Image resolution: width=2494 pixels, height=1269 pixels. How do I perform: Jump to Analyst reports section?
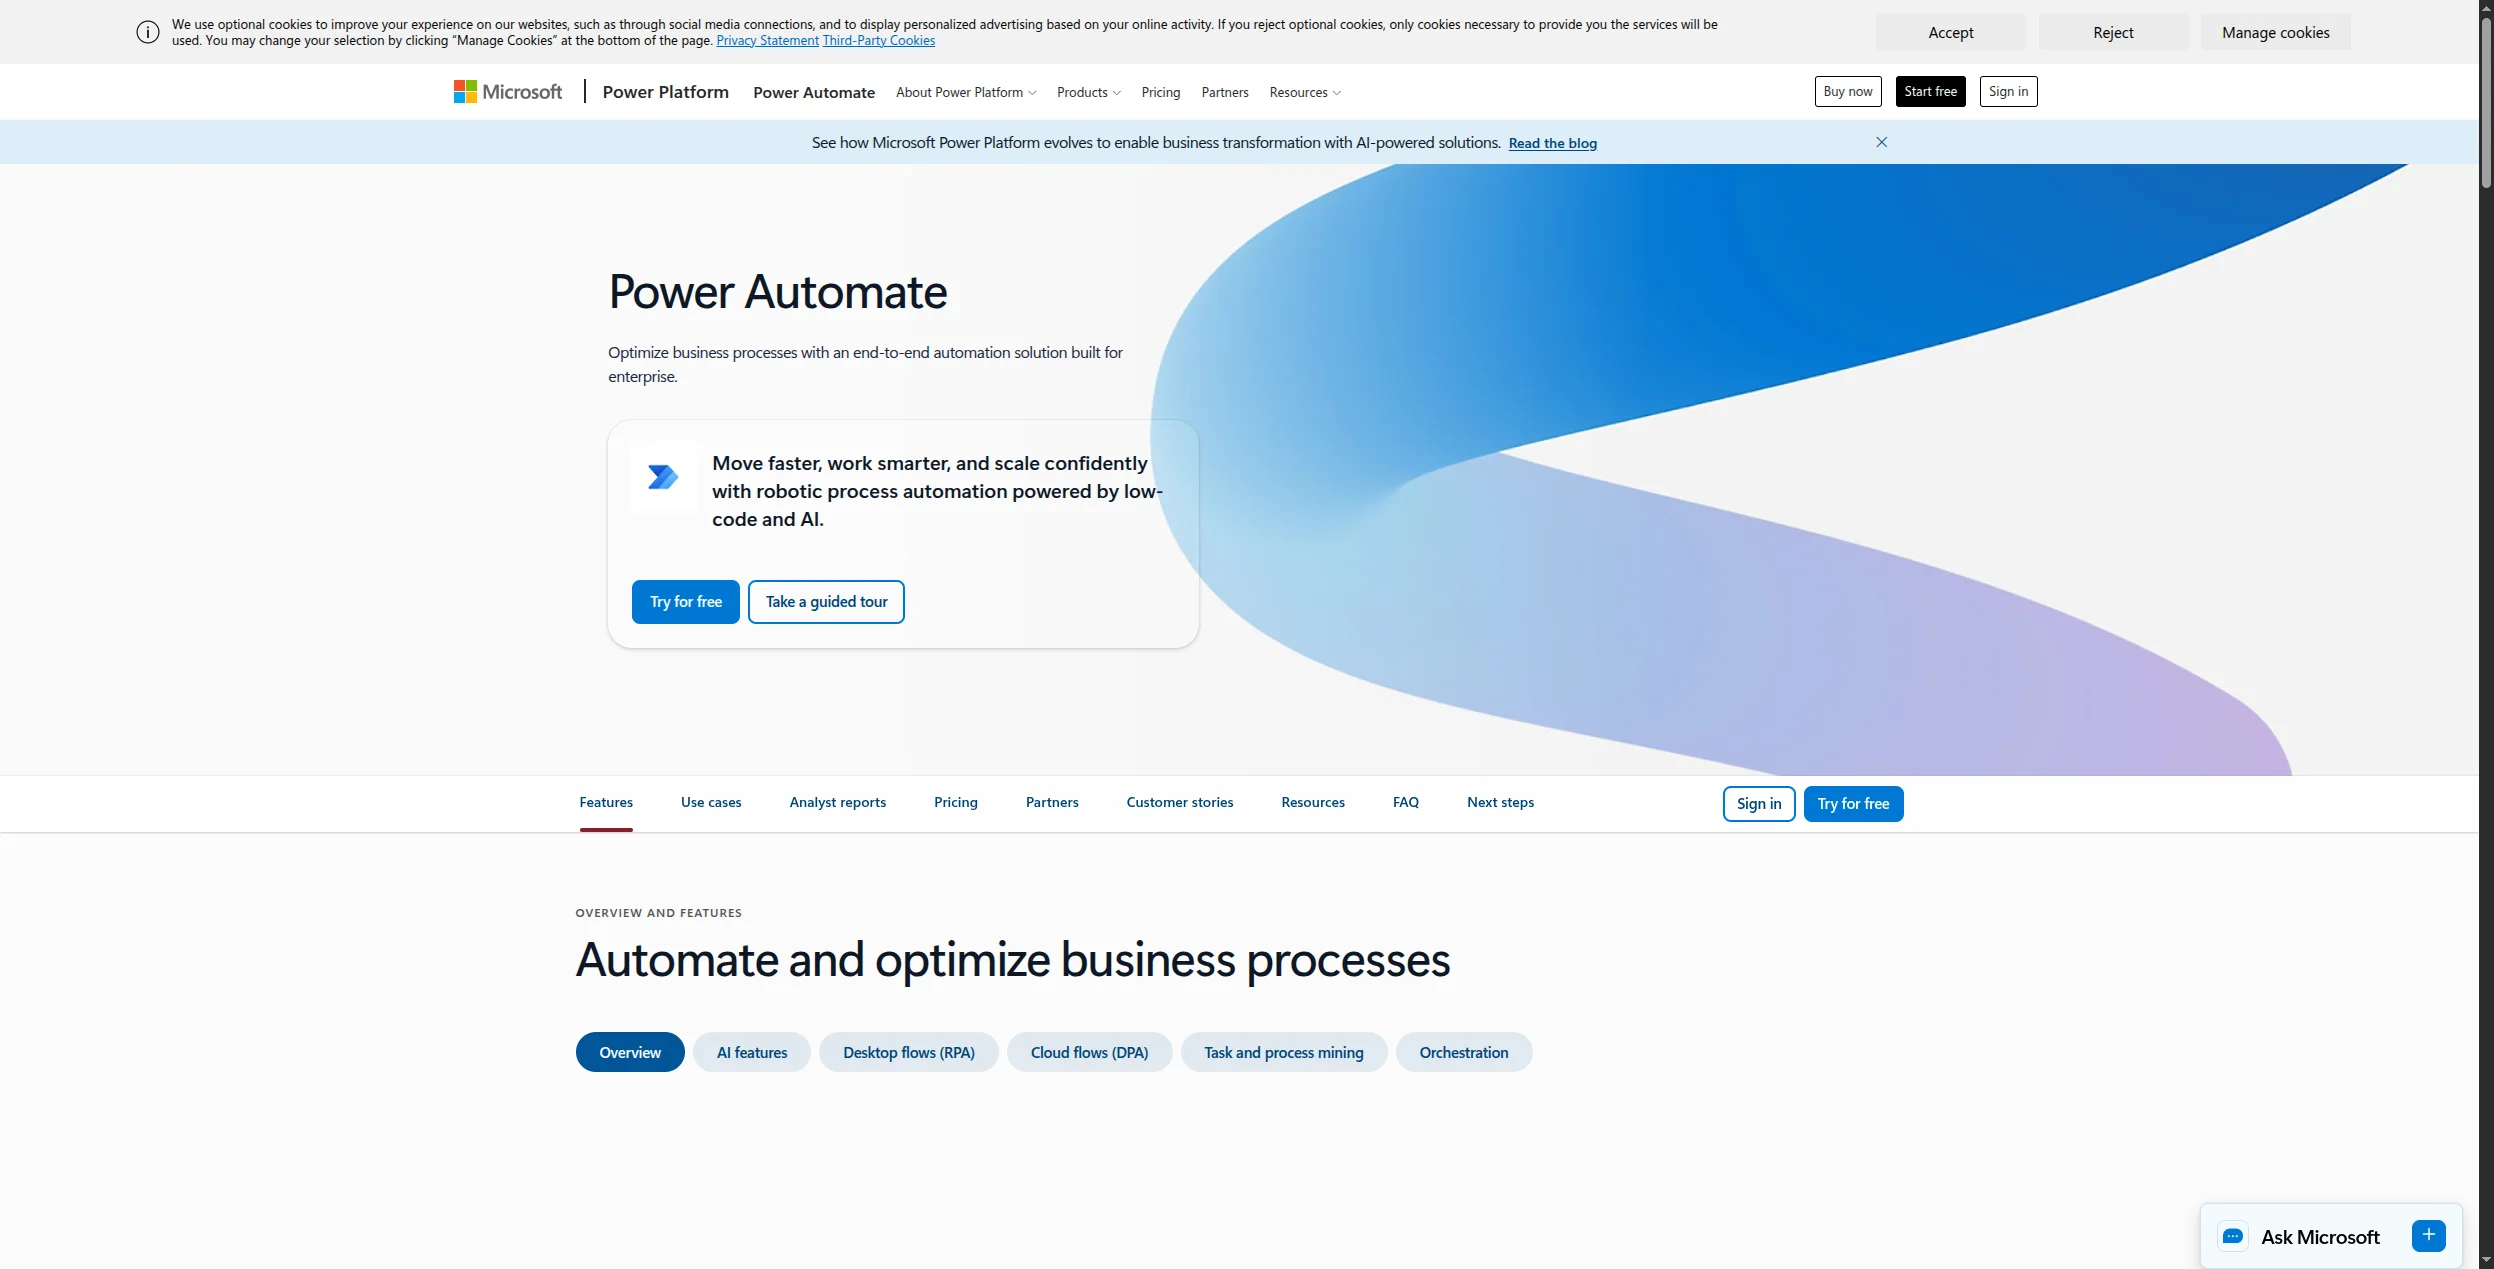(x=838, y=802)
